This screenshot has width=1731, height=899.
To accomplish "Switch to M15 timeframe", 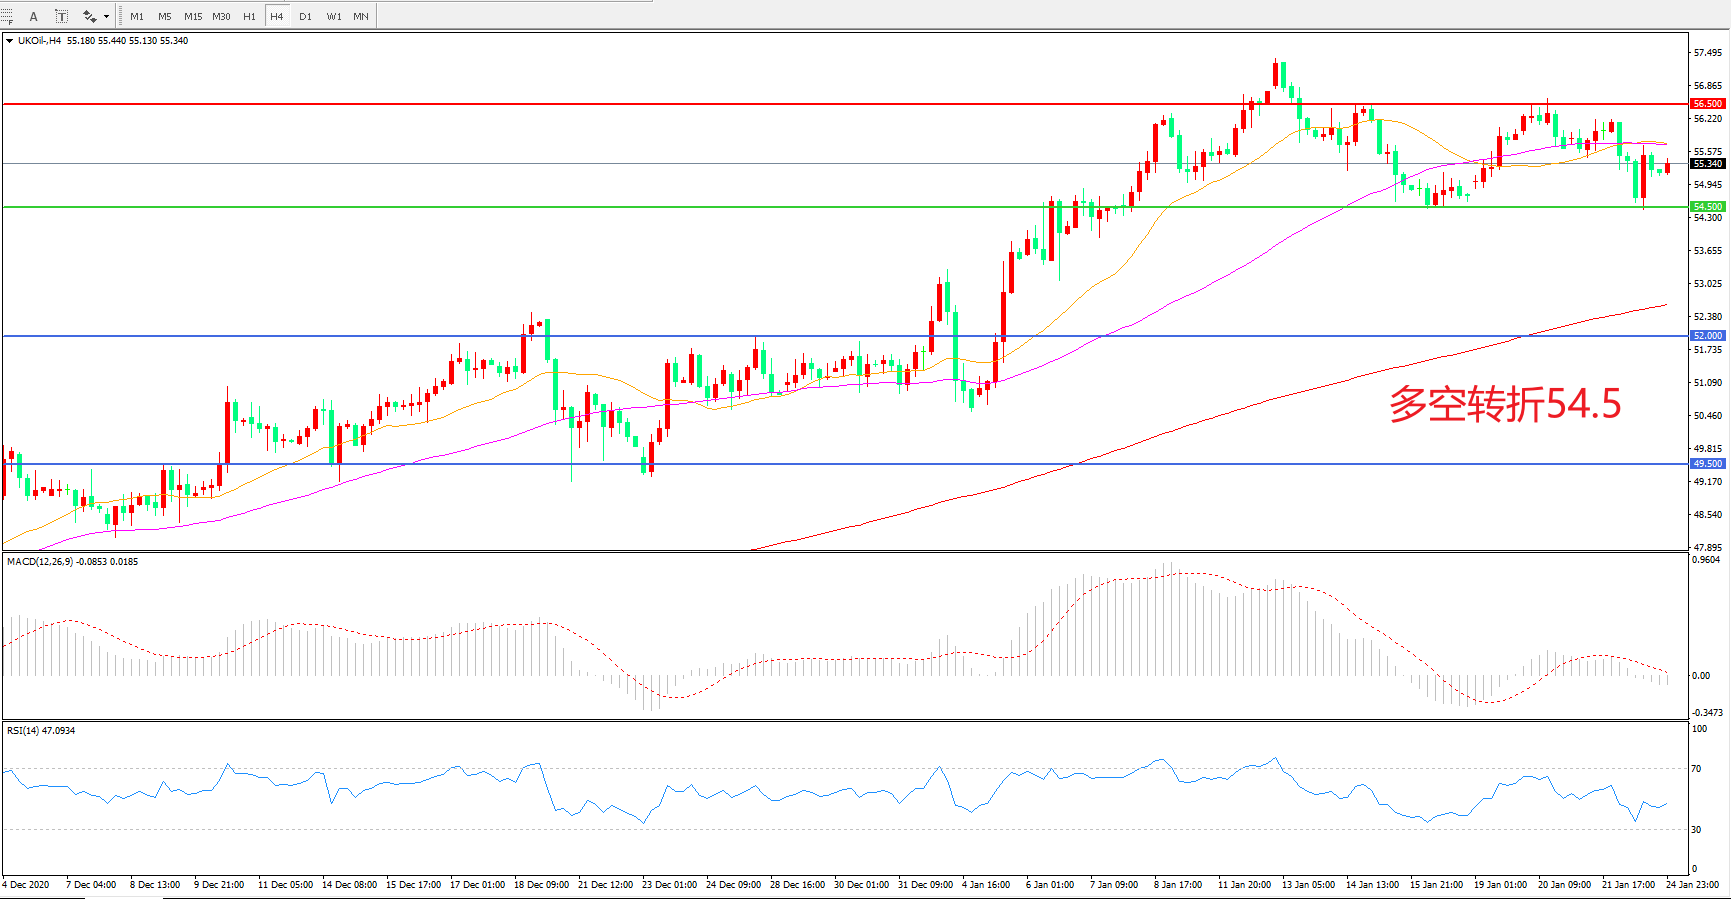I will click(x=193, y=16).
